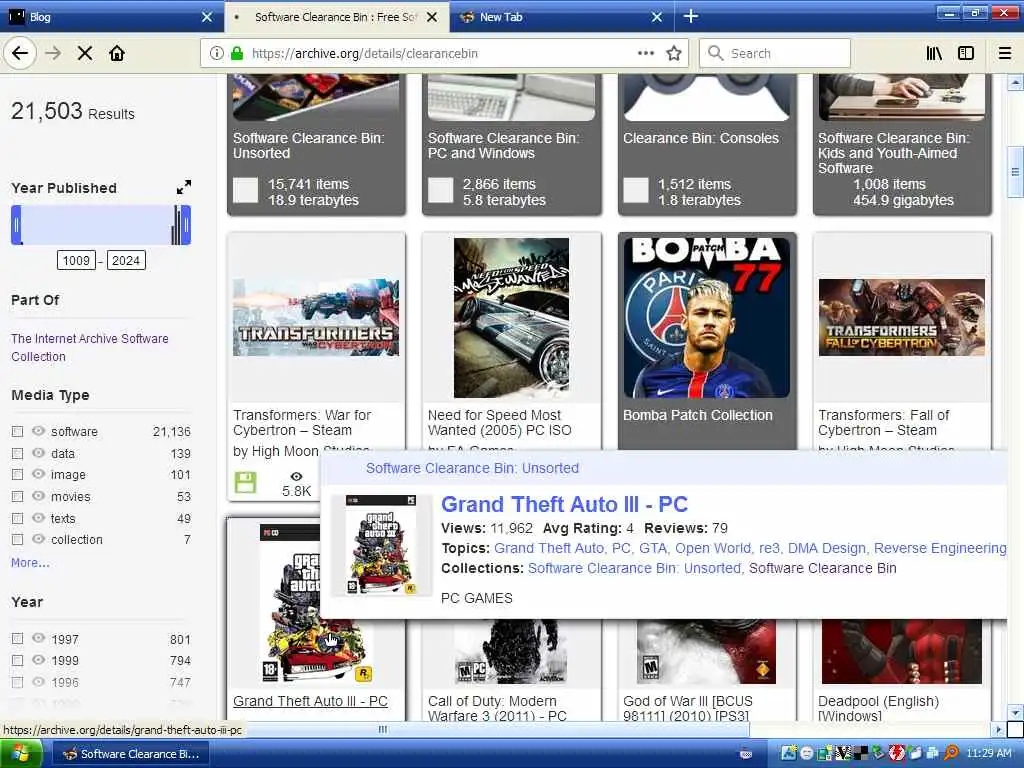Show only 1997 with eye icon
Image resolution: width=1024 pixels, height=768 pixels.
39,639
